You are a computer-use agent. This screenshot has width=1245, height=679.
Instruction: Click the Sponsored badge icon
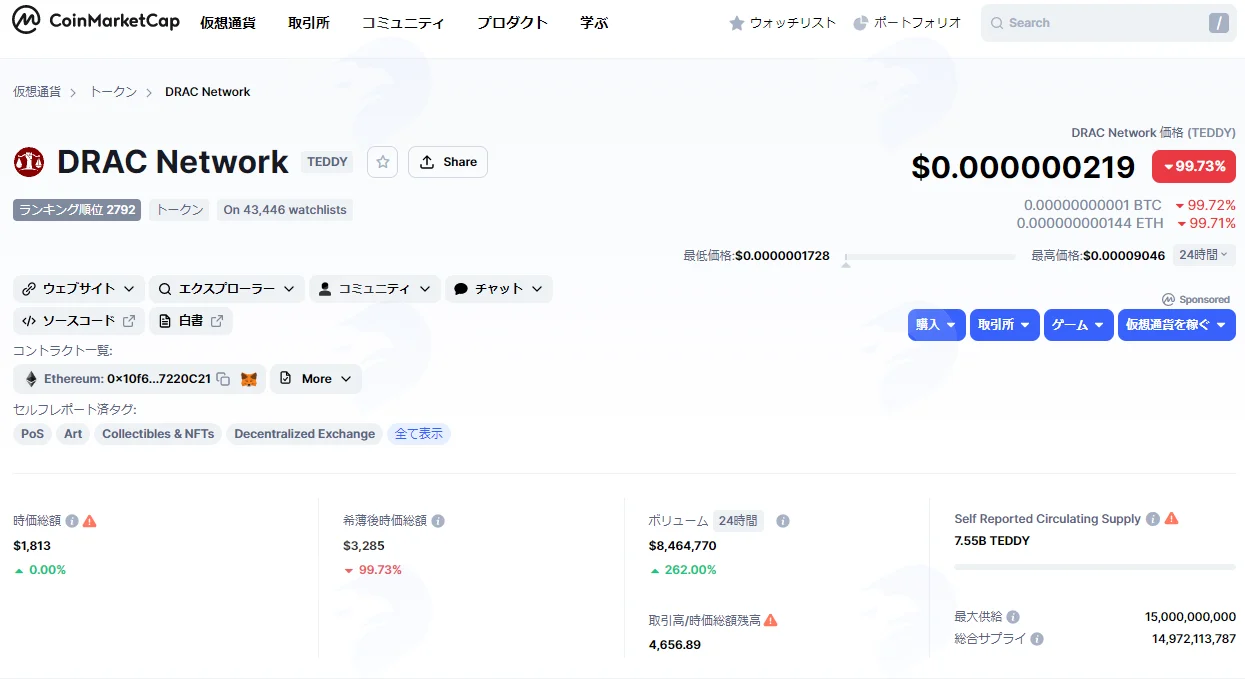pos(1168,299)
